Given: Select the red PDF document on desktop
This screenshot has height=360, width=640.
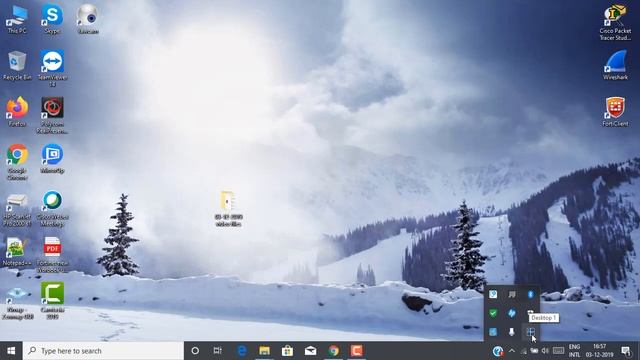Looking at the screenshot, I should click(52, 255).
